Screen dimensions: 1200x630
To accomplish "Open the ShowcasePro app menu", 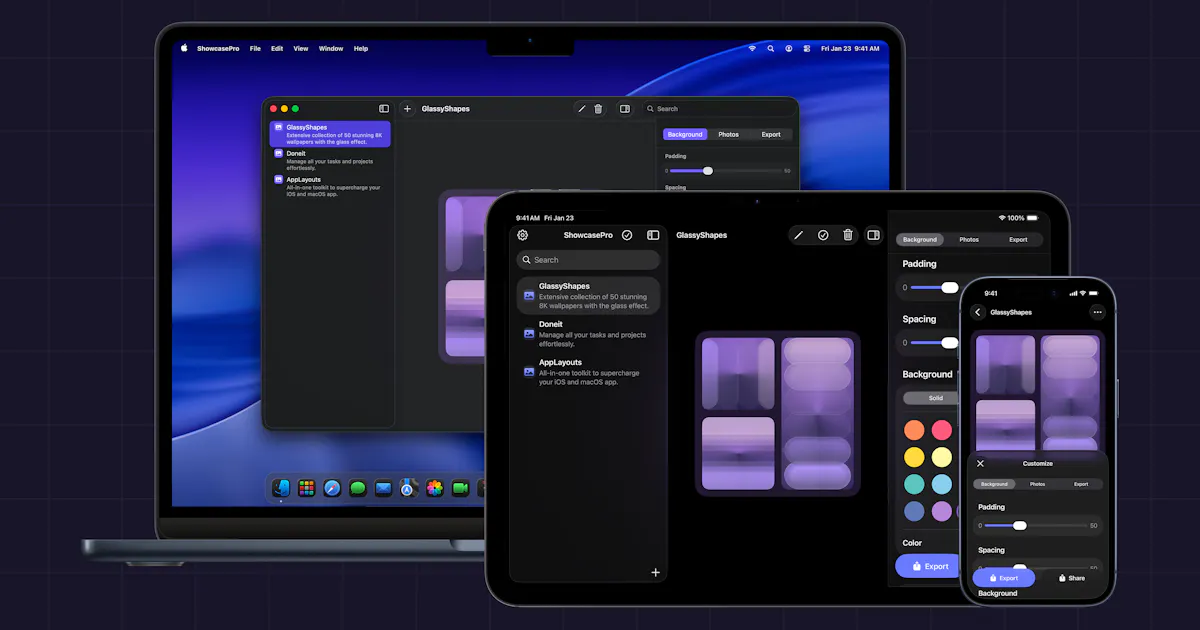I will (x=218, y=48).
